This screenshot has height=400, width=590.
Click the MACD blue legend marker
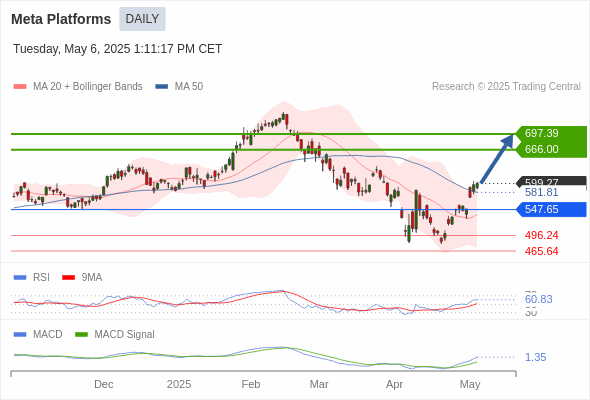click(x=20, y=334)
